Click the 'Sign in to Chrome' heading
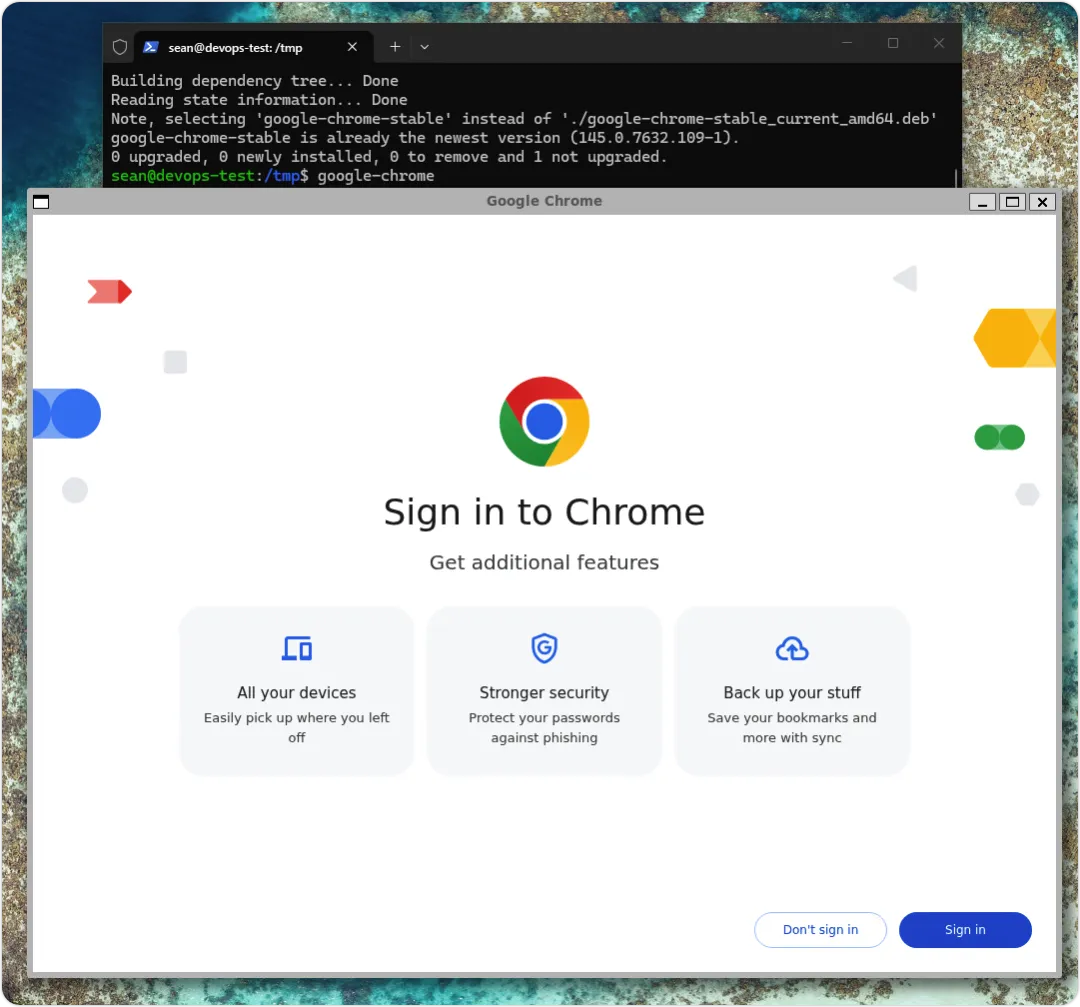Screen dimensions: 1080x1007 pos(543,512)
